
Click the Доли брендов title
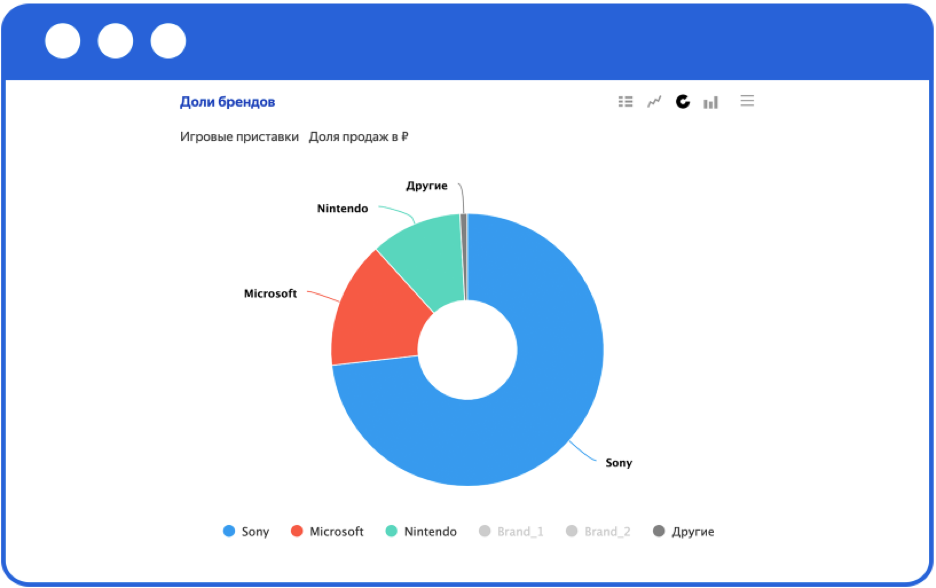click(227, 102)
